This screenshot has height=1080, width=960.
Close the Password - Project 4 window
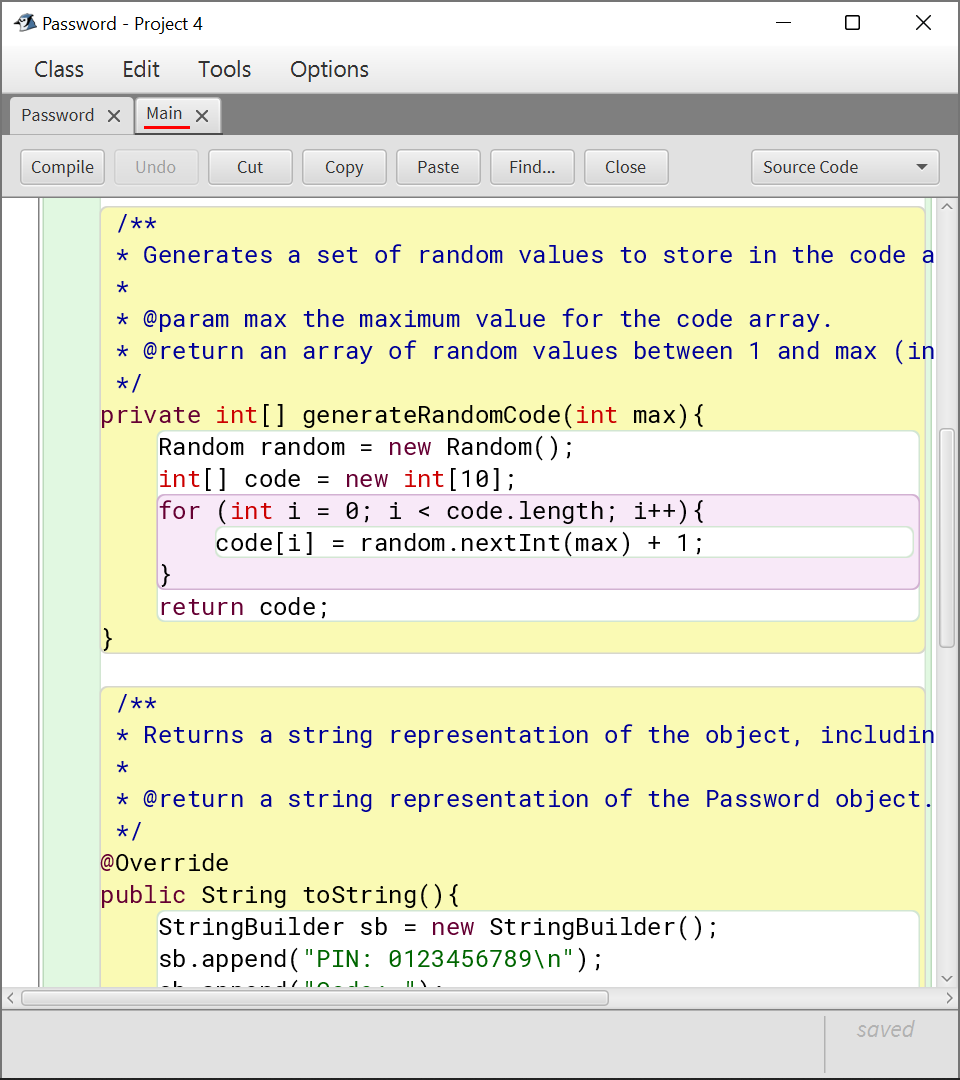[x=924, y=23]
